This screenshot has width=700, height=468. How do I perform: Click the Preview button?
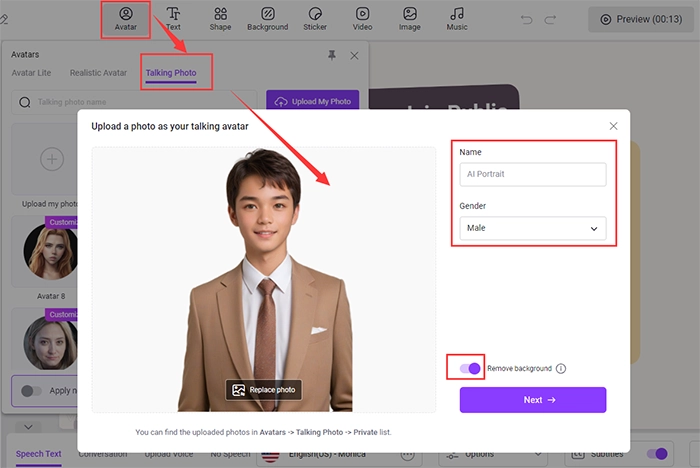[x=642, y=19]
